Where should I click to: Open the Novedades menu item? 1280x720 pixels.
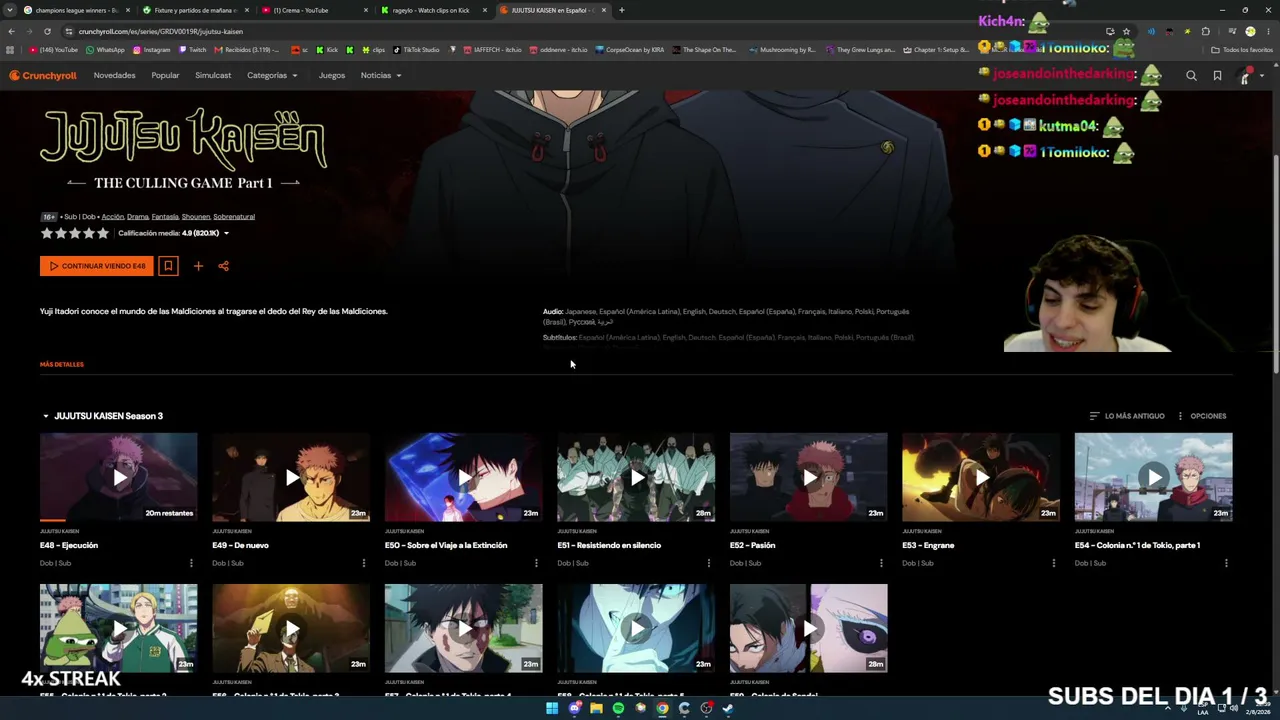(x=114, y=75)
